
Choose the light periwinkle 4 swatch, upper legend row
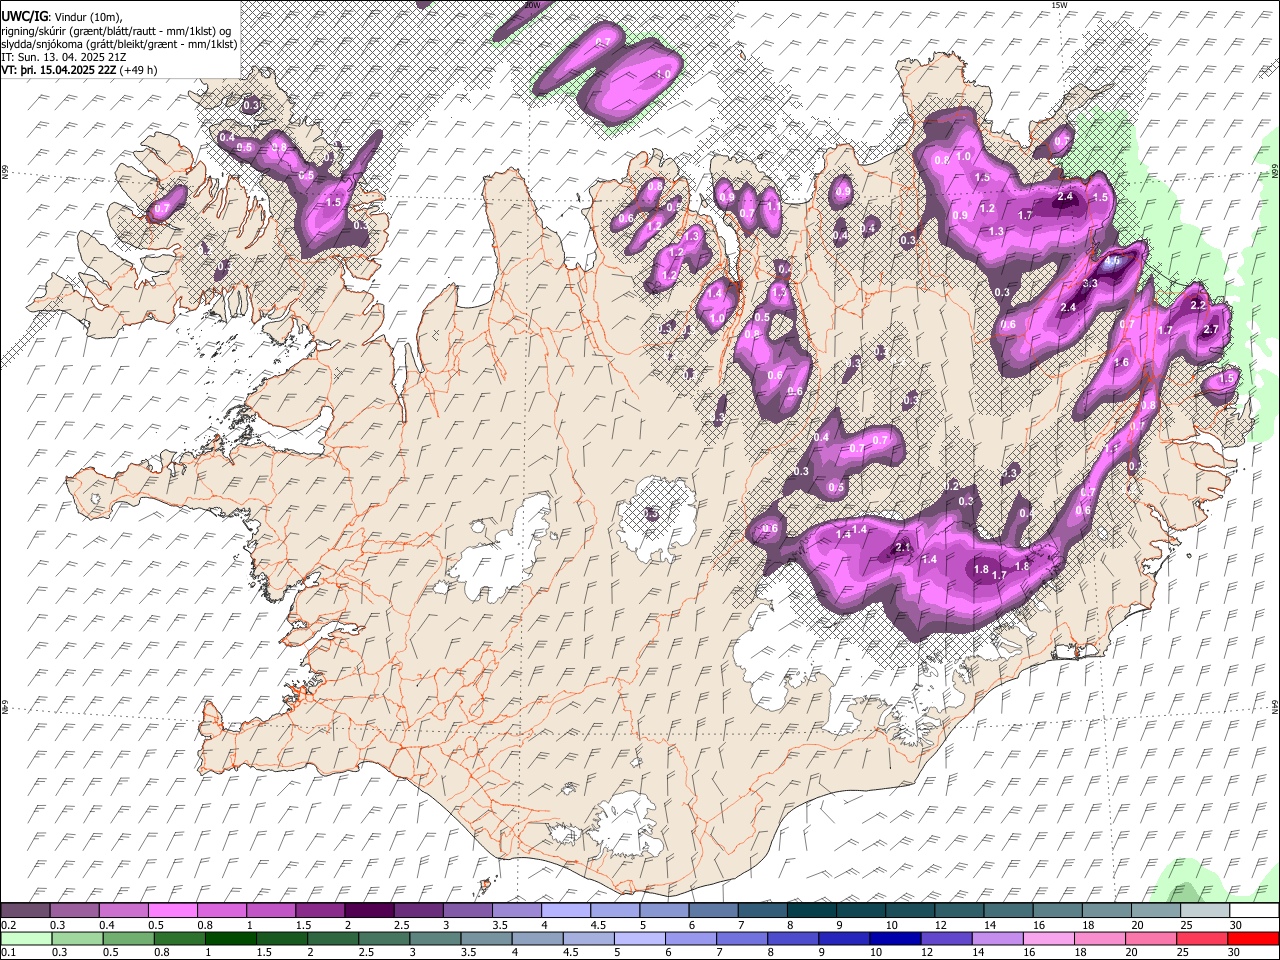(x=566, y=910)
